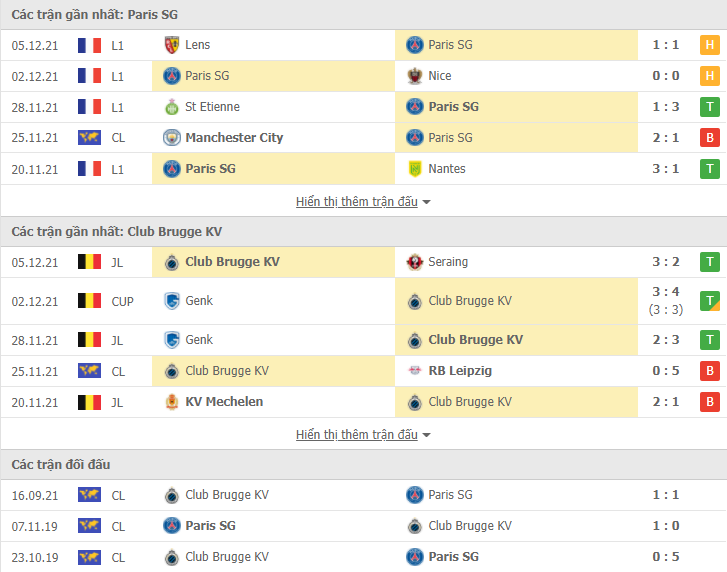Click dropdown arrow beside Paris SG show-more link
The width and height of the screenshot is (727, 572).
tap(427, 202)
